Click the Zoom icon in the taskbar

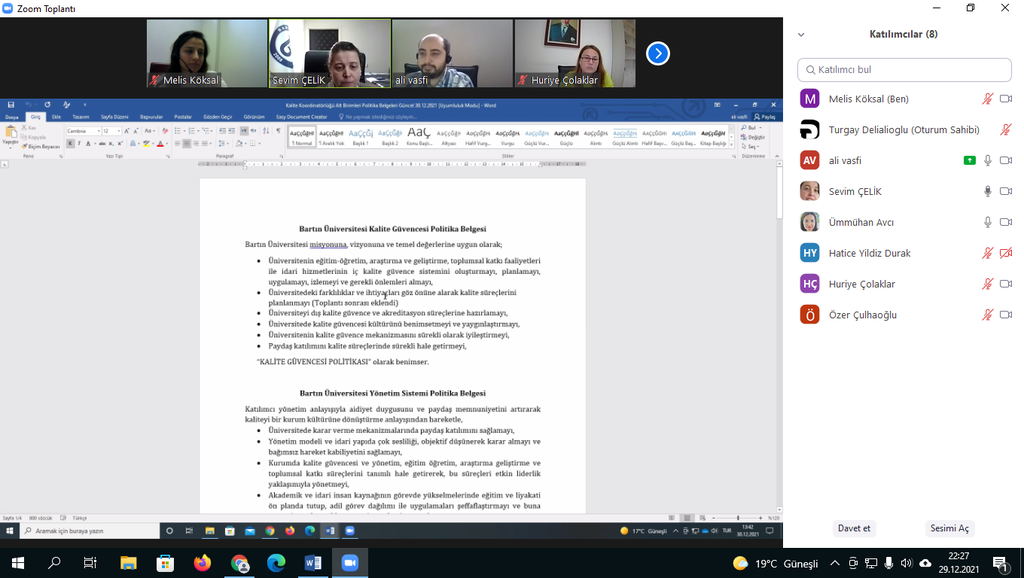(349, 563)
